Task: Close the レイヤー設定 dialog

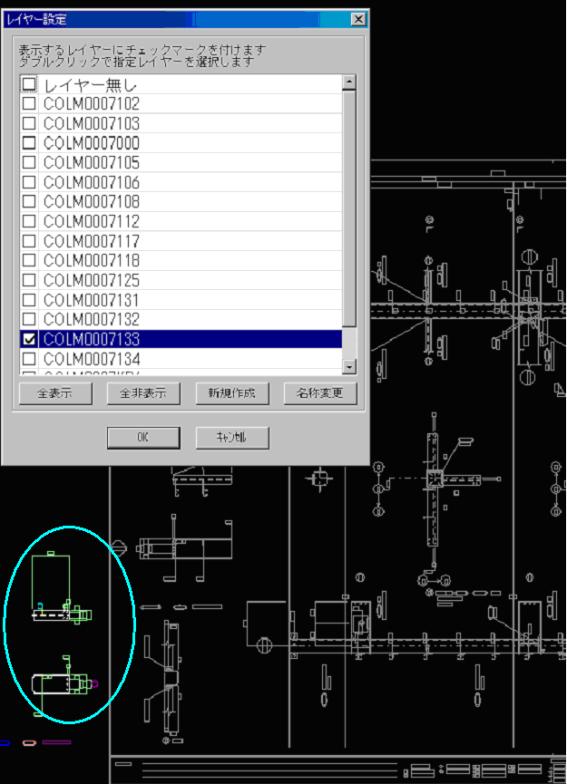Action: pos(358,20)
